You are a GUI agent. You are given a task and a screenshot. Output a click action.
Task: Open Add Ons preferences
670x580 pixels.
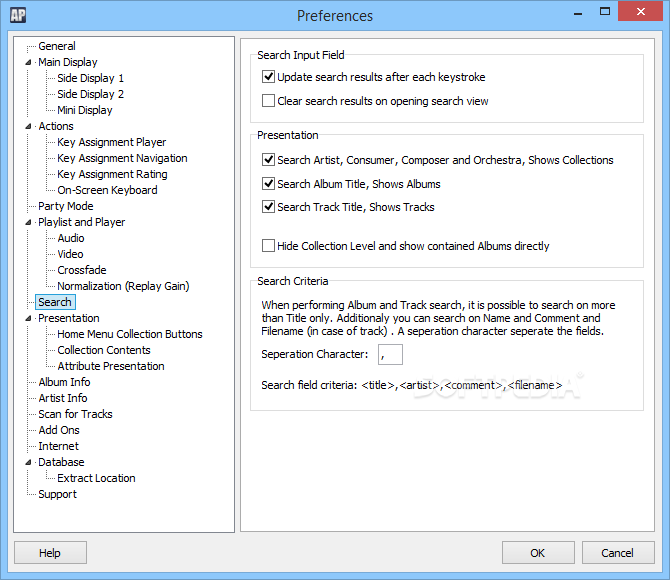pyautogui.click(x=59, y=430)
